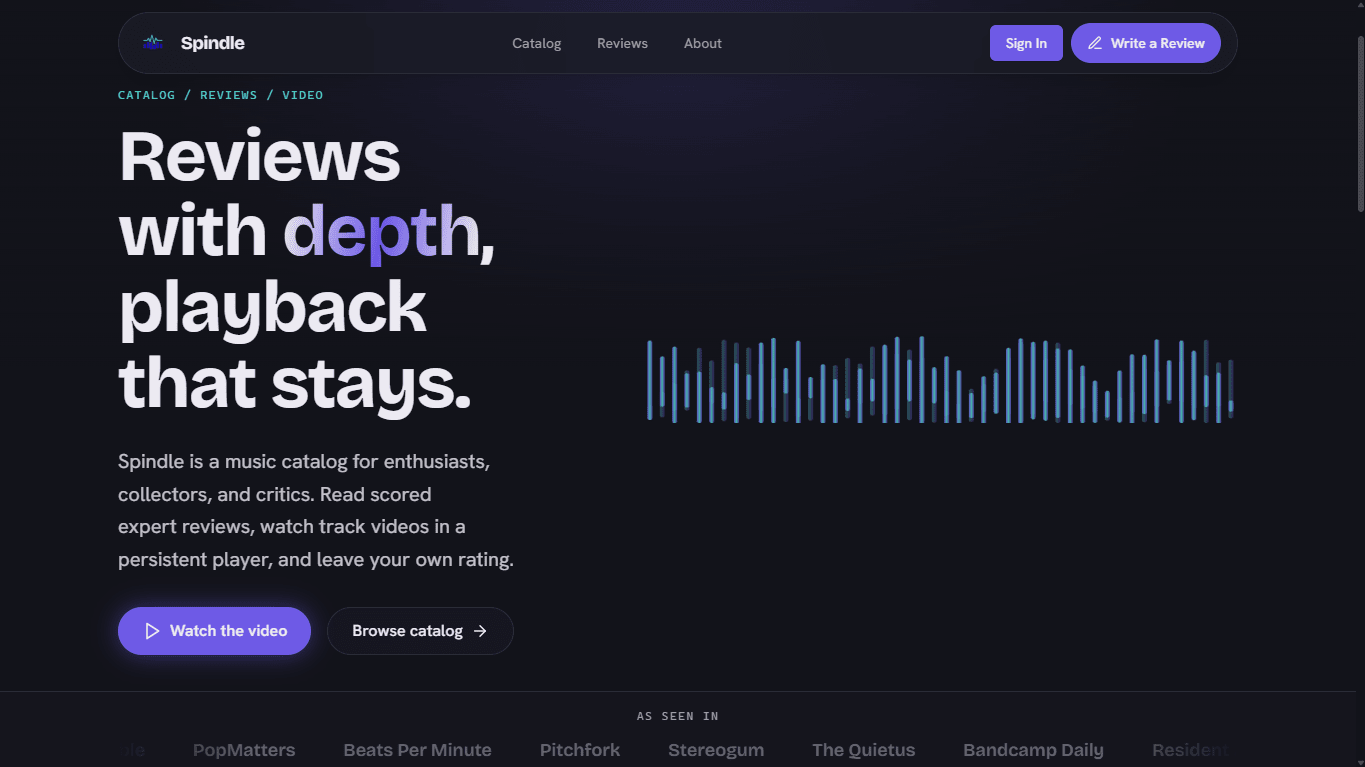Click the Pitchfork press name
1365x767 pixels.
pyautogui.click(x=580, y=750)
